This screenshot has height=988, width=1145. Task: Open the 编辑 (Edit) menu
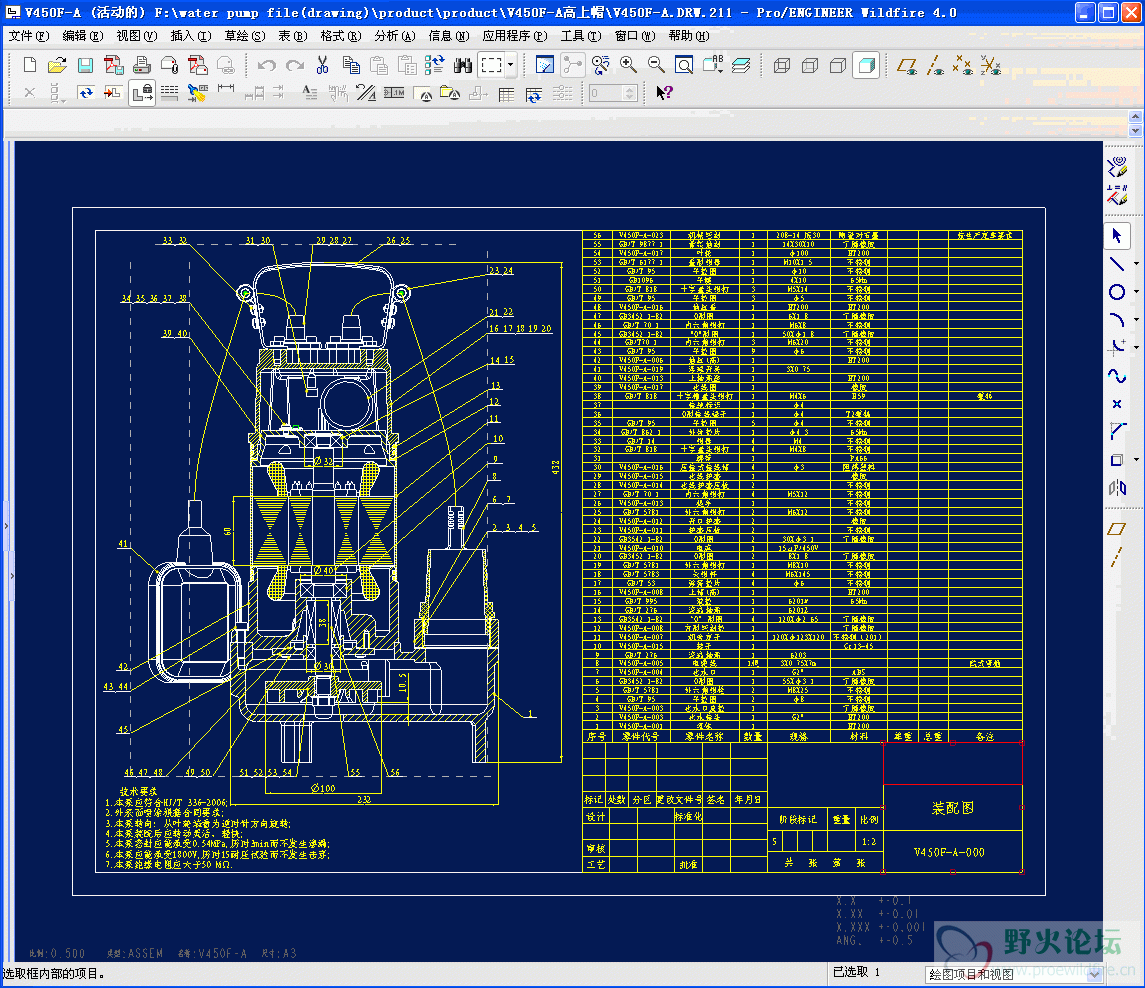83,36
